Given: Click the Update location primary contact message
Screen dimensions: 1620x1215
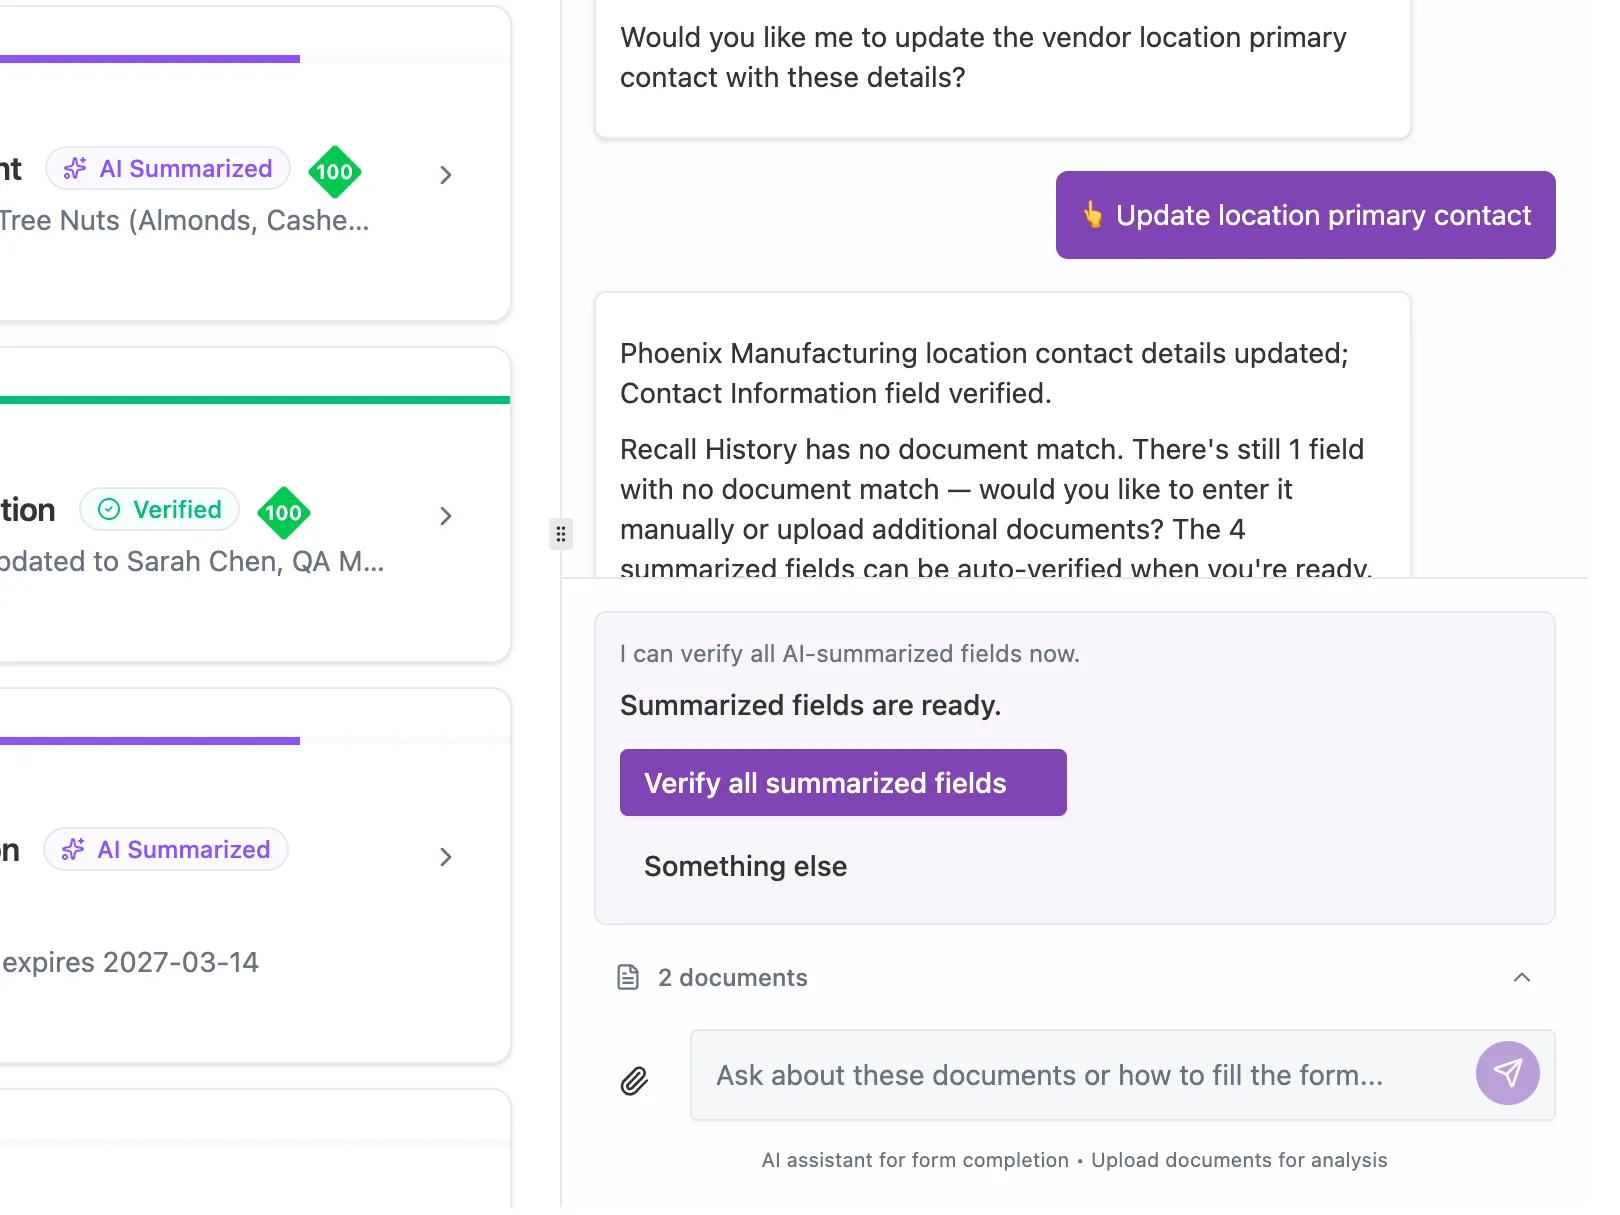Looking at the screenshot, I should pos(1305,215).
